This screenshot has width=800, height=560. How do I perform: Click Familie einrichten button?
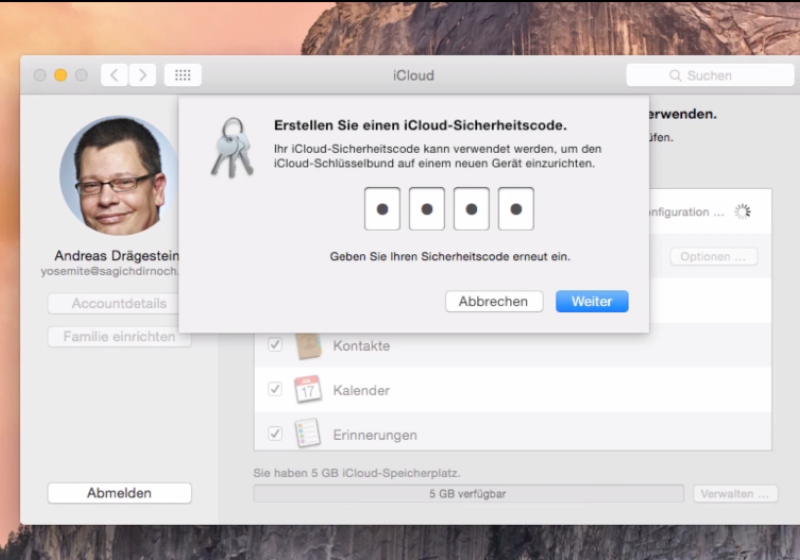pyautogui.click(x=119, y=337)
